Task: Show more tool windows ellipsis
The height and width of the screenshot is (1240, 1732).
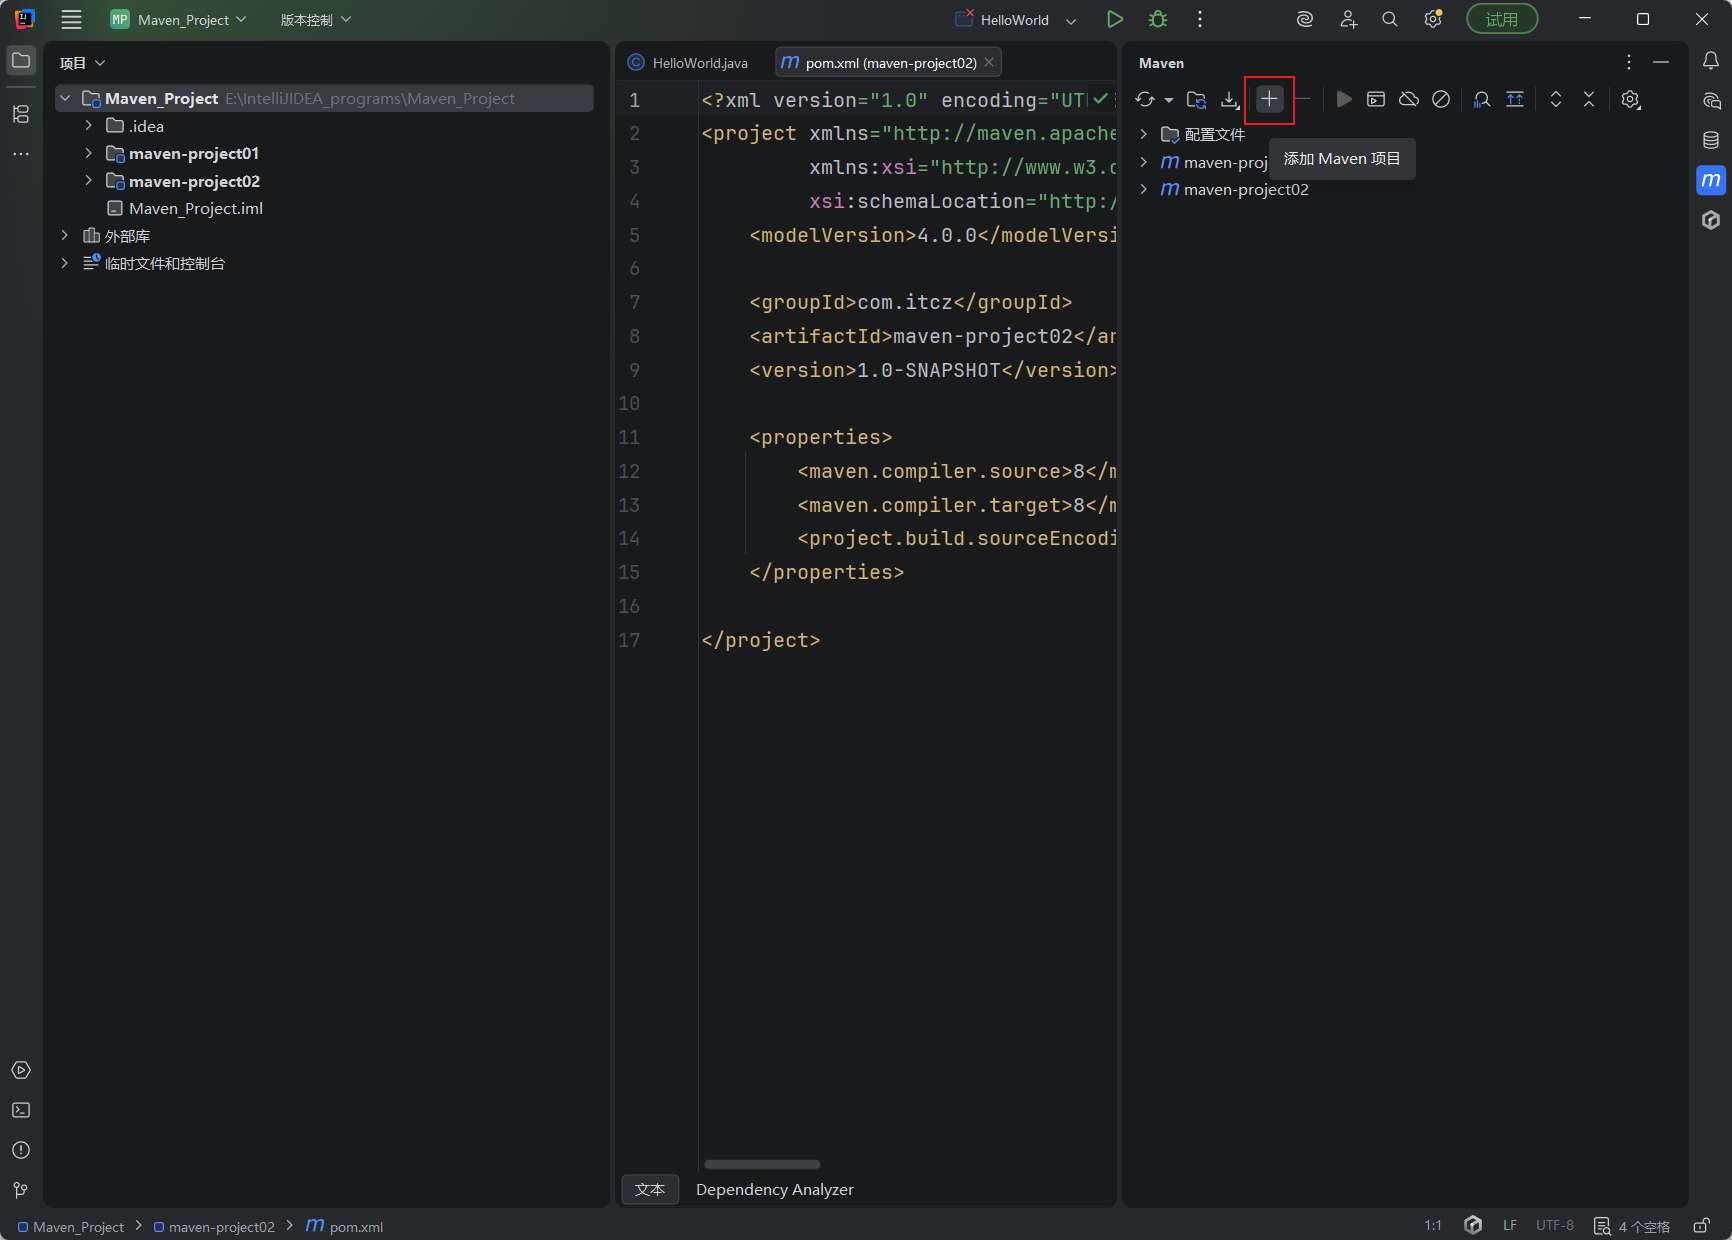Action: coord(21,154)
